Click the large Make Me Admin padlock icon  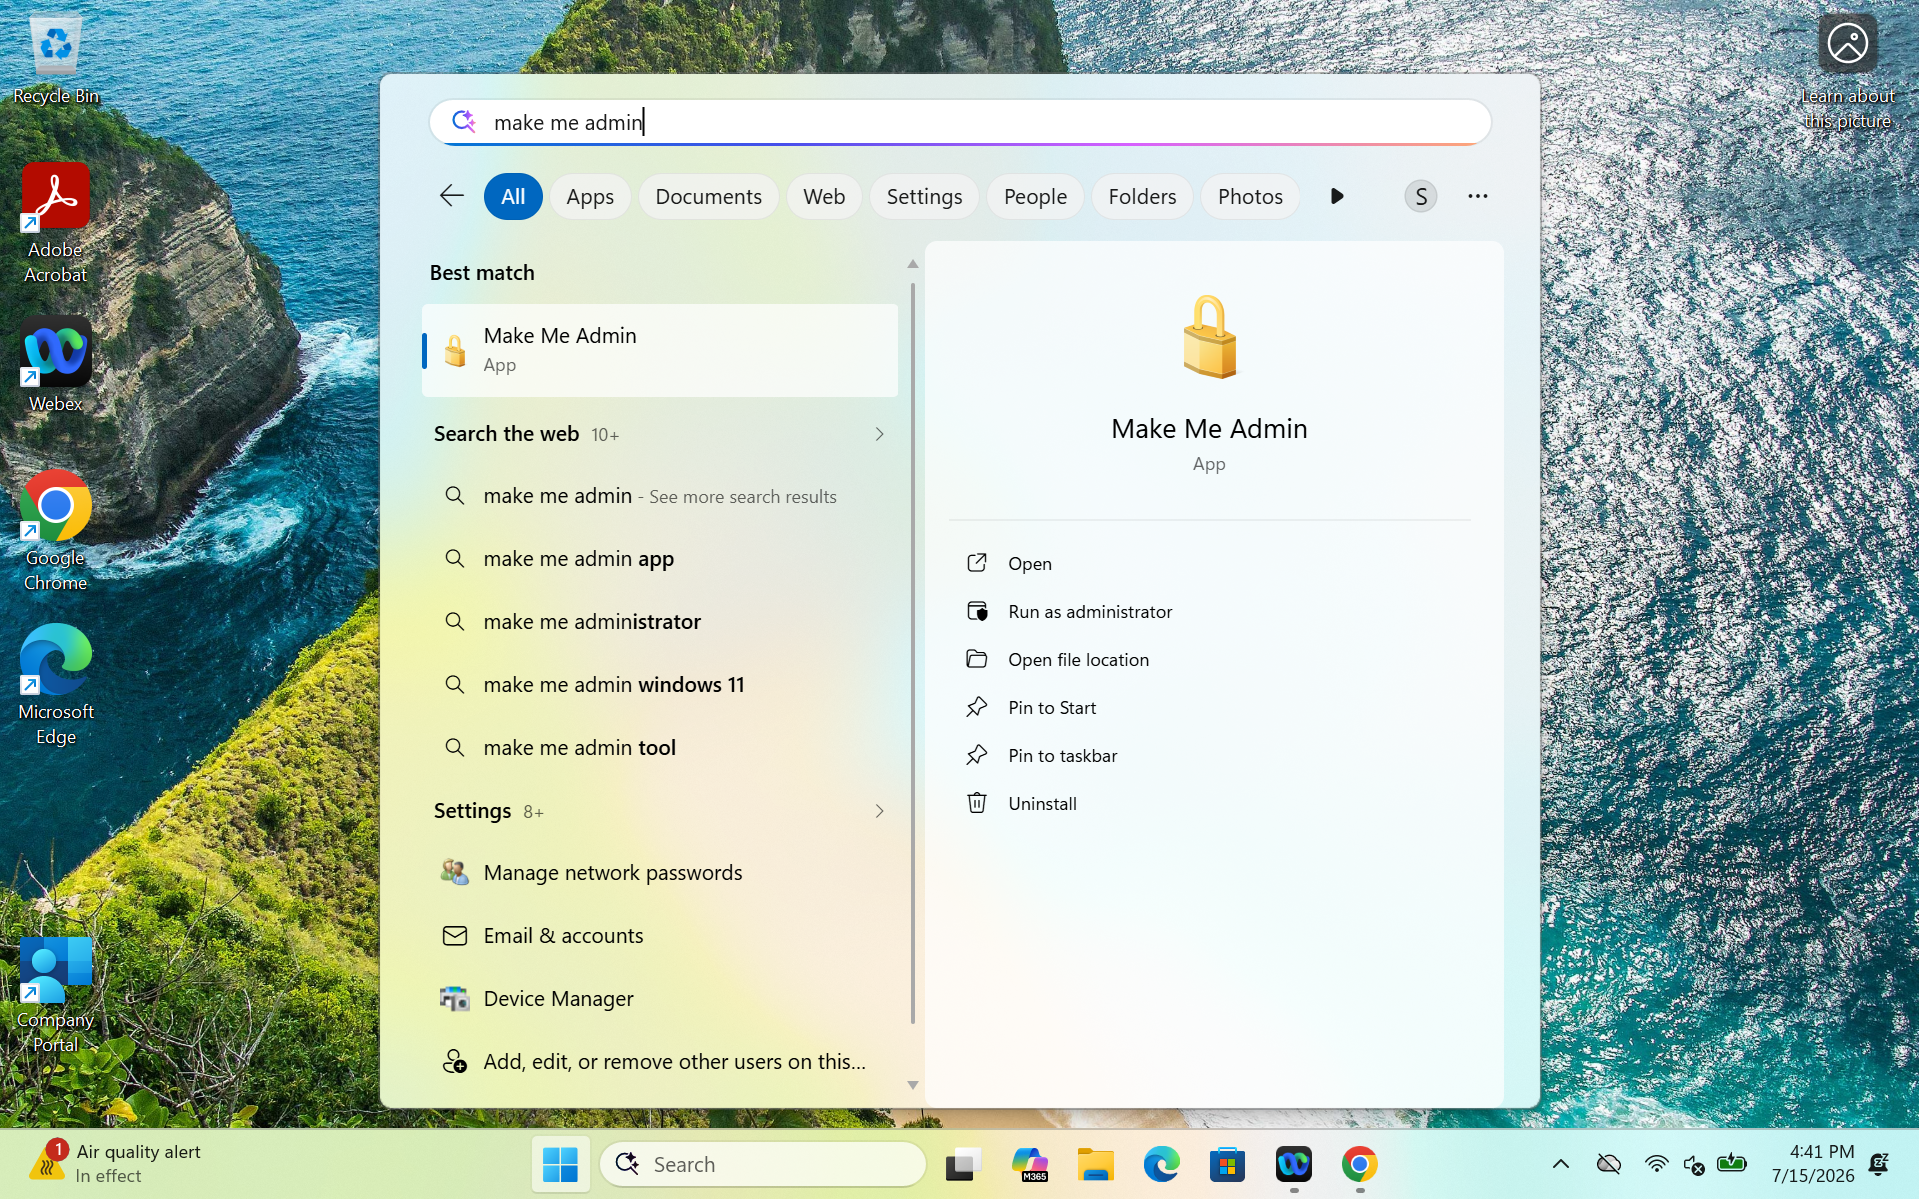(1209, 338)
